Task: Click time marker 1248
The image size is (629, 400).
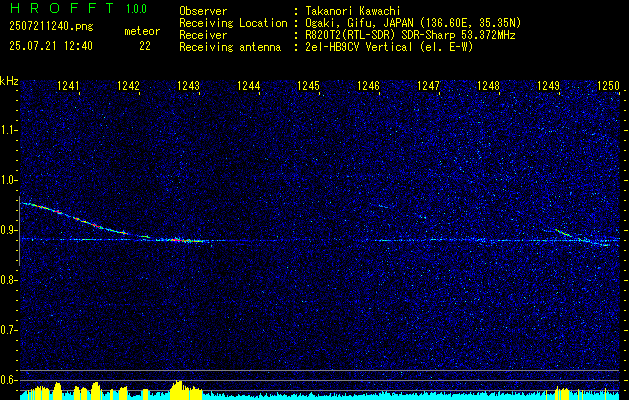Action: pyautogui.click(x=488, y=85)
